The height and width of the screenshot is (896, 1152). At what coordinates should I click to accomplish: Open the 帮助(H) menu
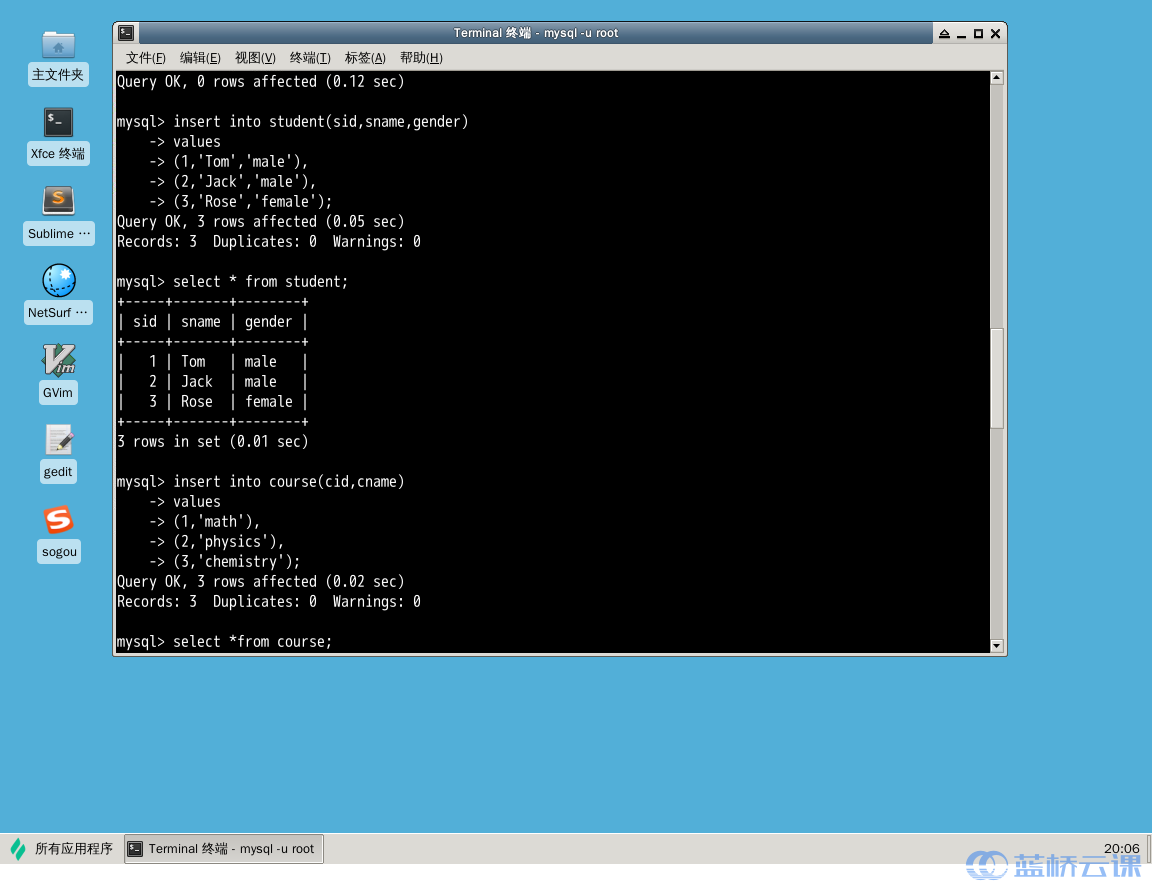421,58
